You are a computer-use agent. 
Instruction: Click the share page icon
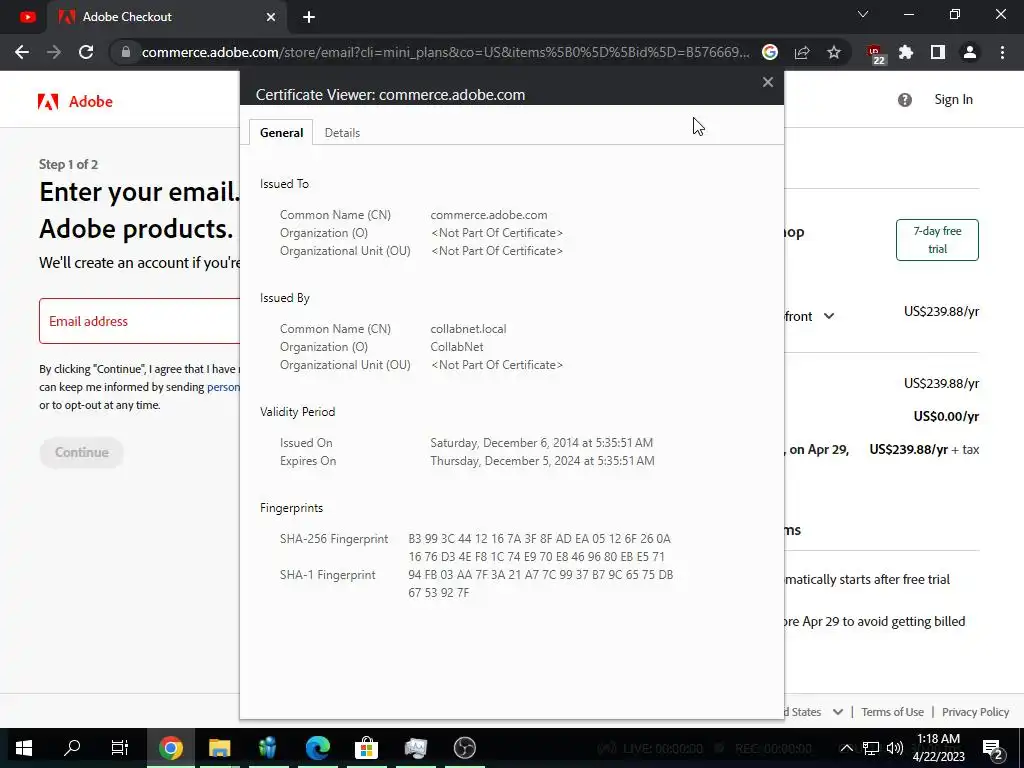802,52
